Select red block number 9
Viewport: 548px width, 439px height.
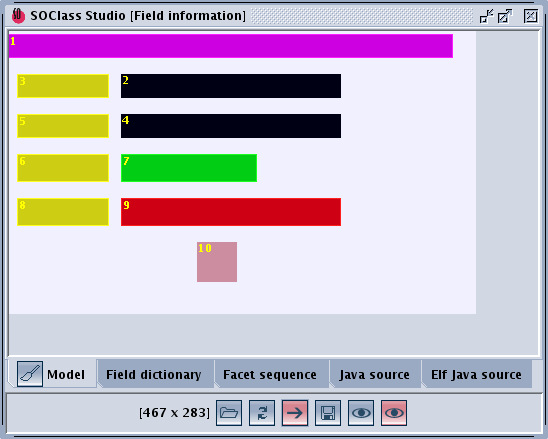tap(231, 212)
